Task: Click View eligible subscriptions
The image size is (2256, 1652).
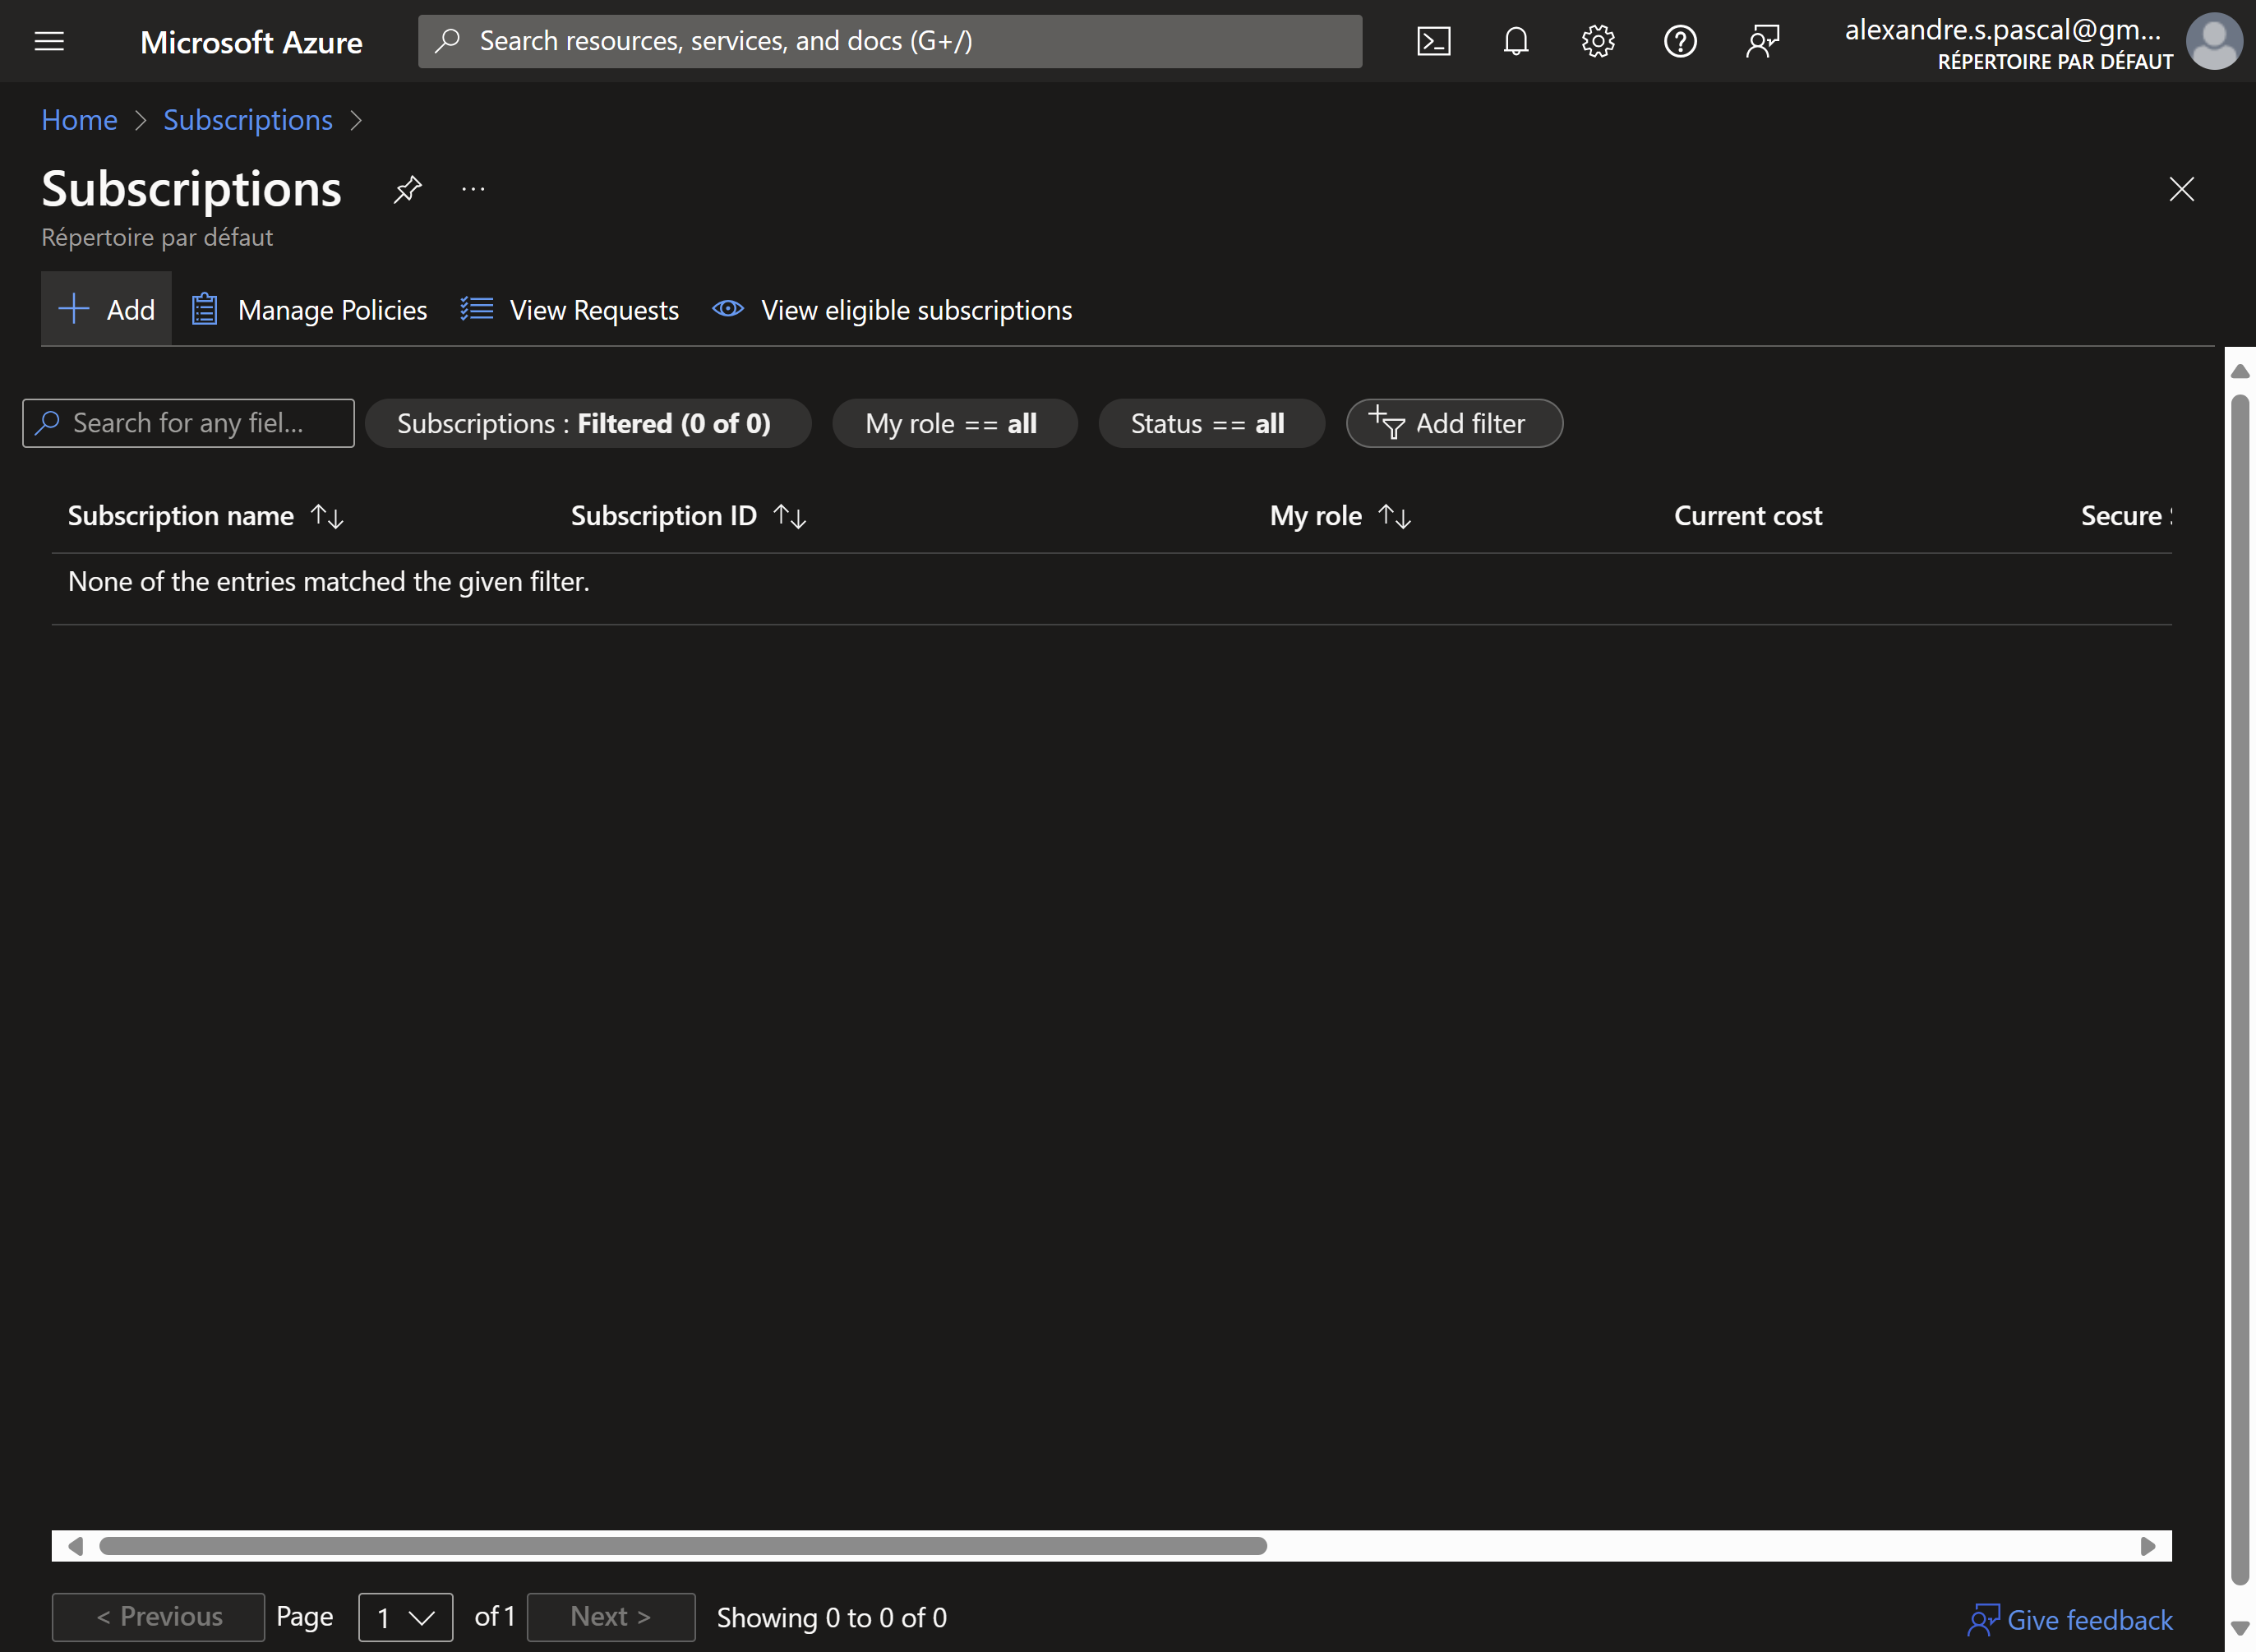Action: (x=892, y=310)
